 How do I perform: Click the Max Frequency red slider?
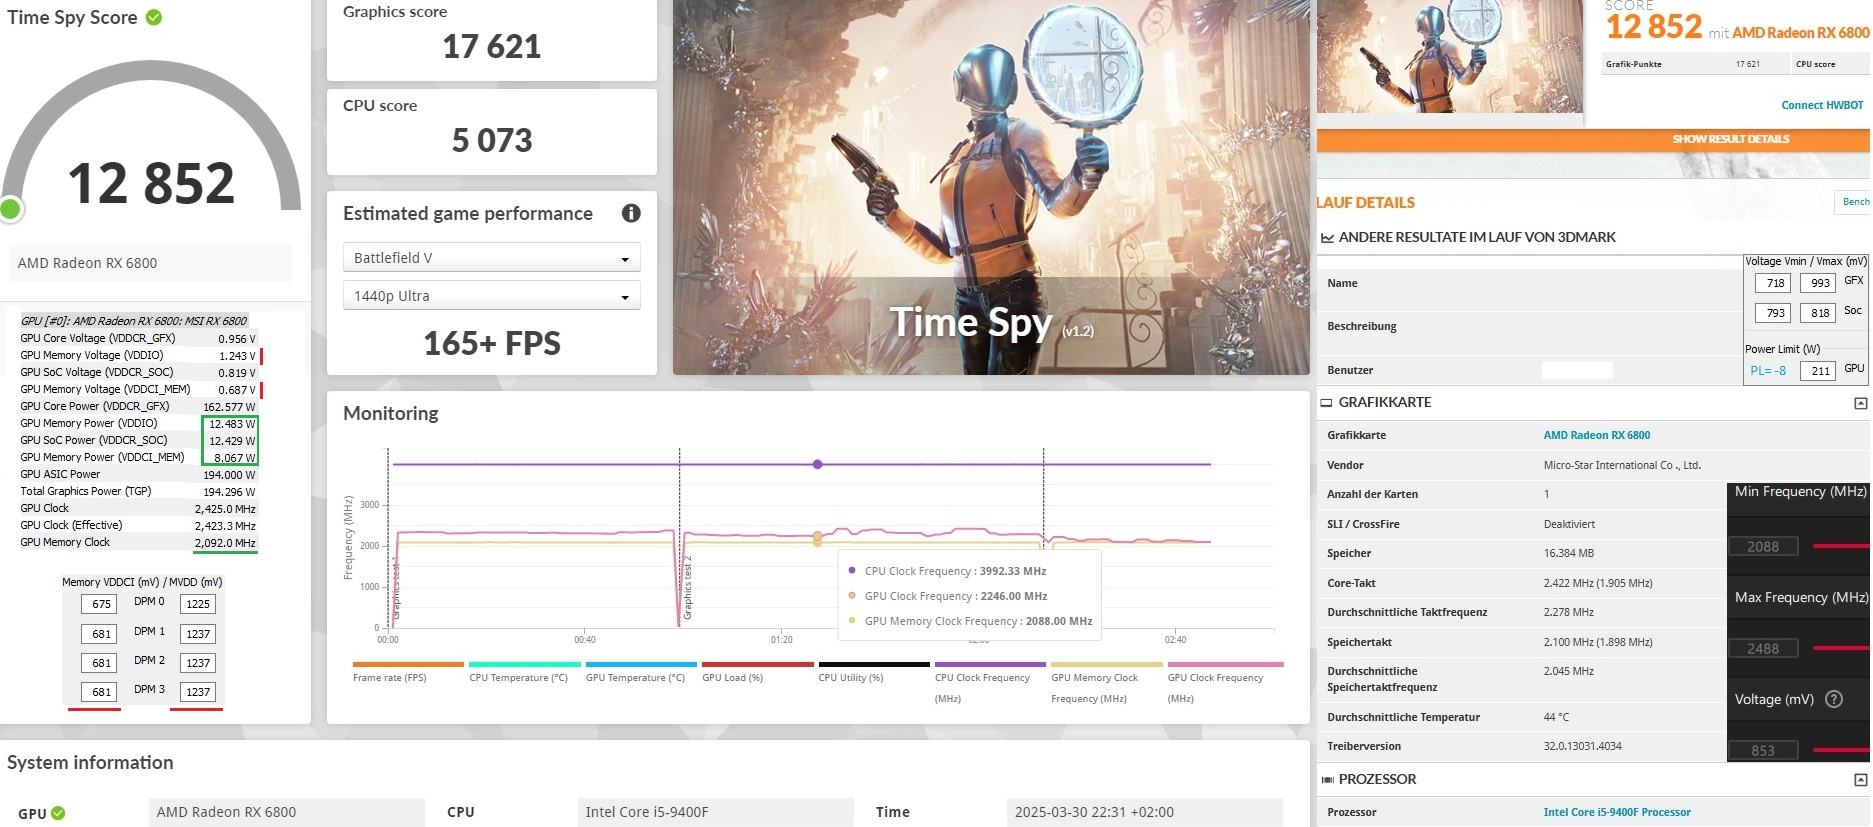click(x=1840, y=648)
